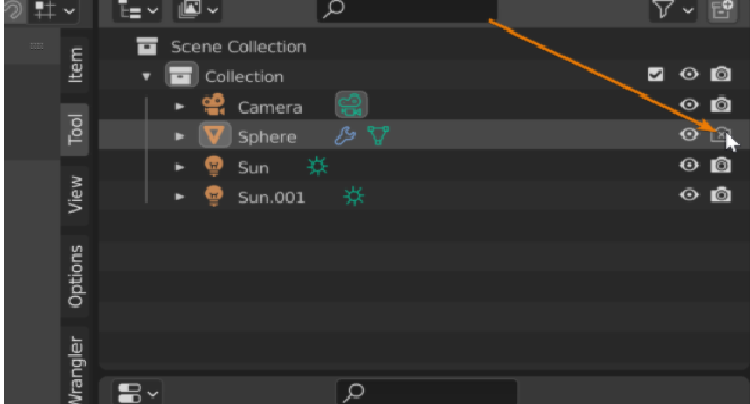The width and height of the screenshot is (750, 404).
Task: Switch to the Tool sidebar tab
Action: tap(76, 131)
